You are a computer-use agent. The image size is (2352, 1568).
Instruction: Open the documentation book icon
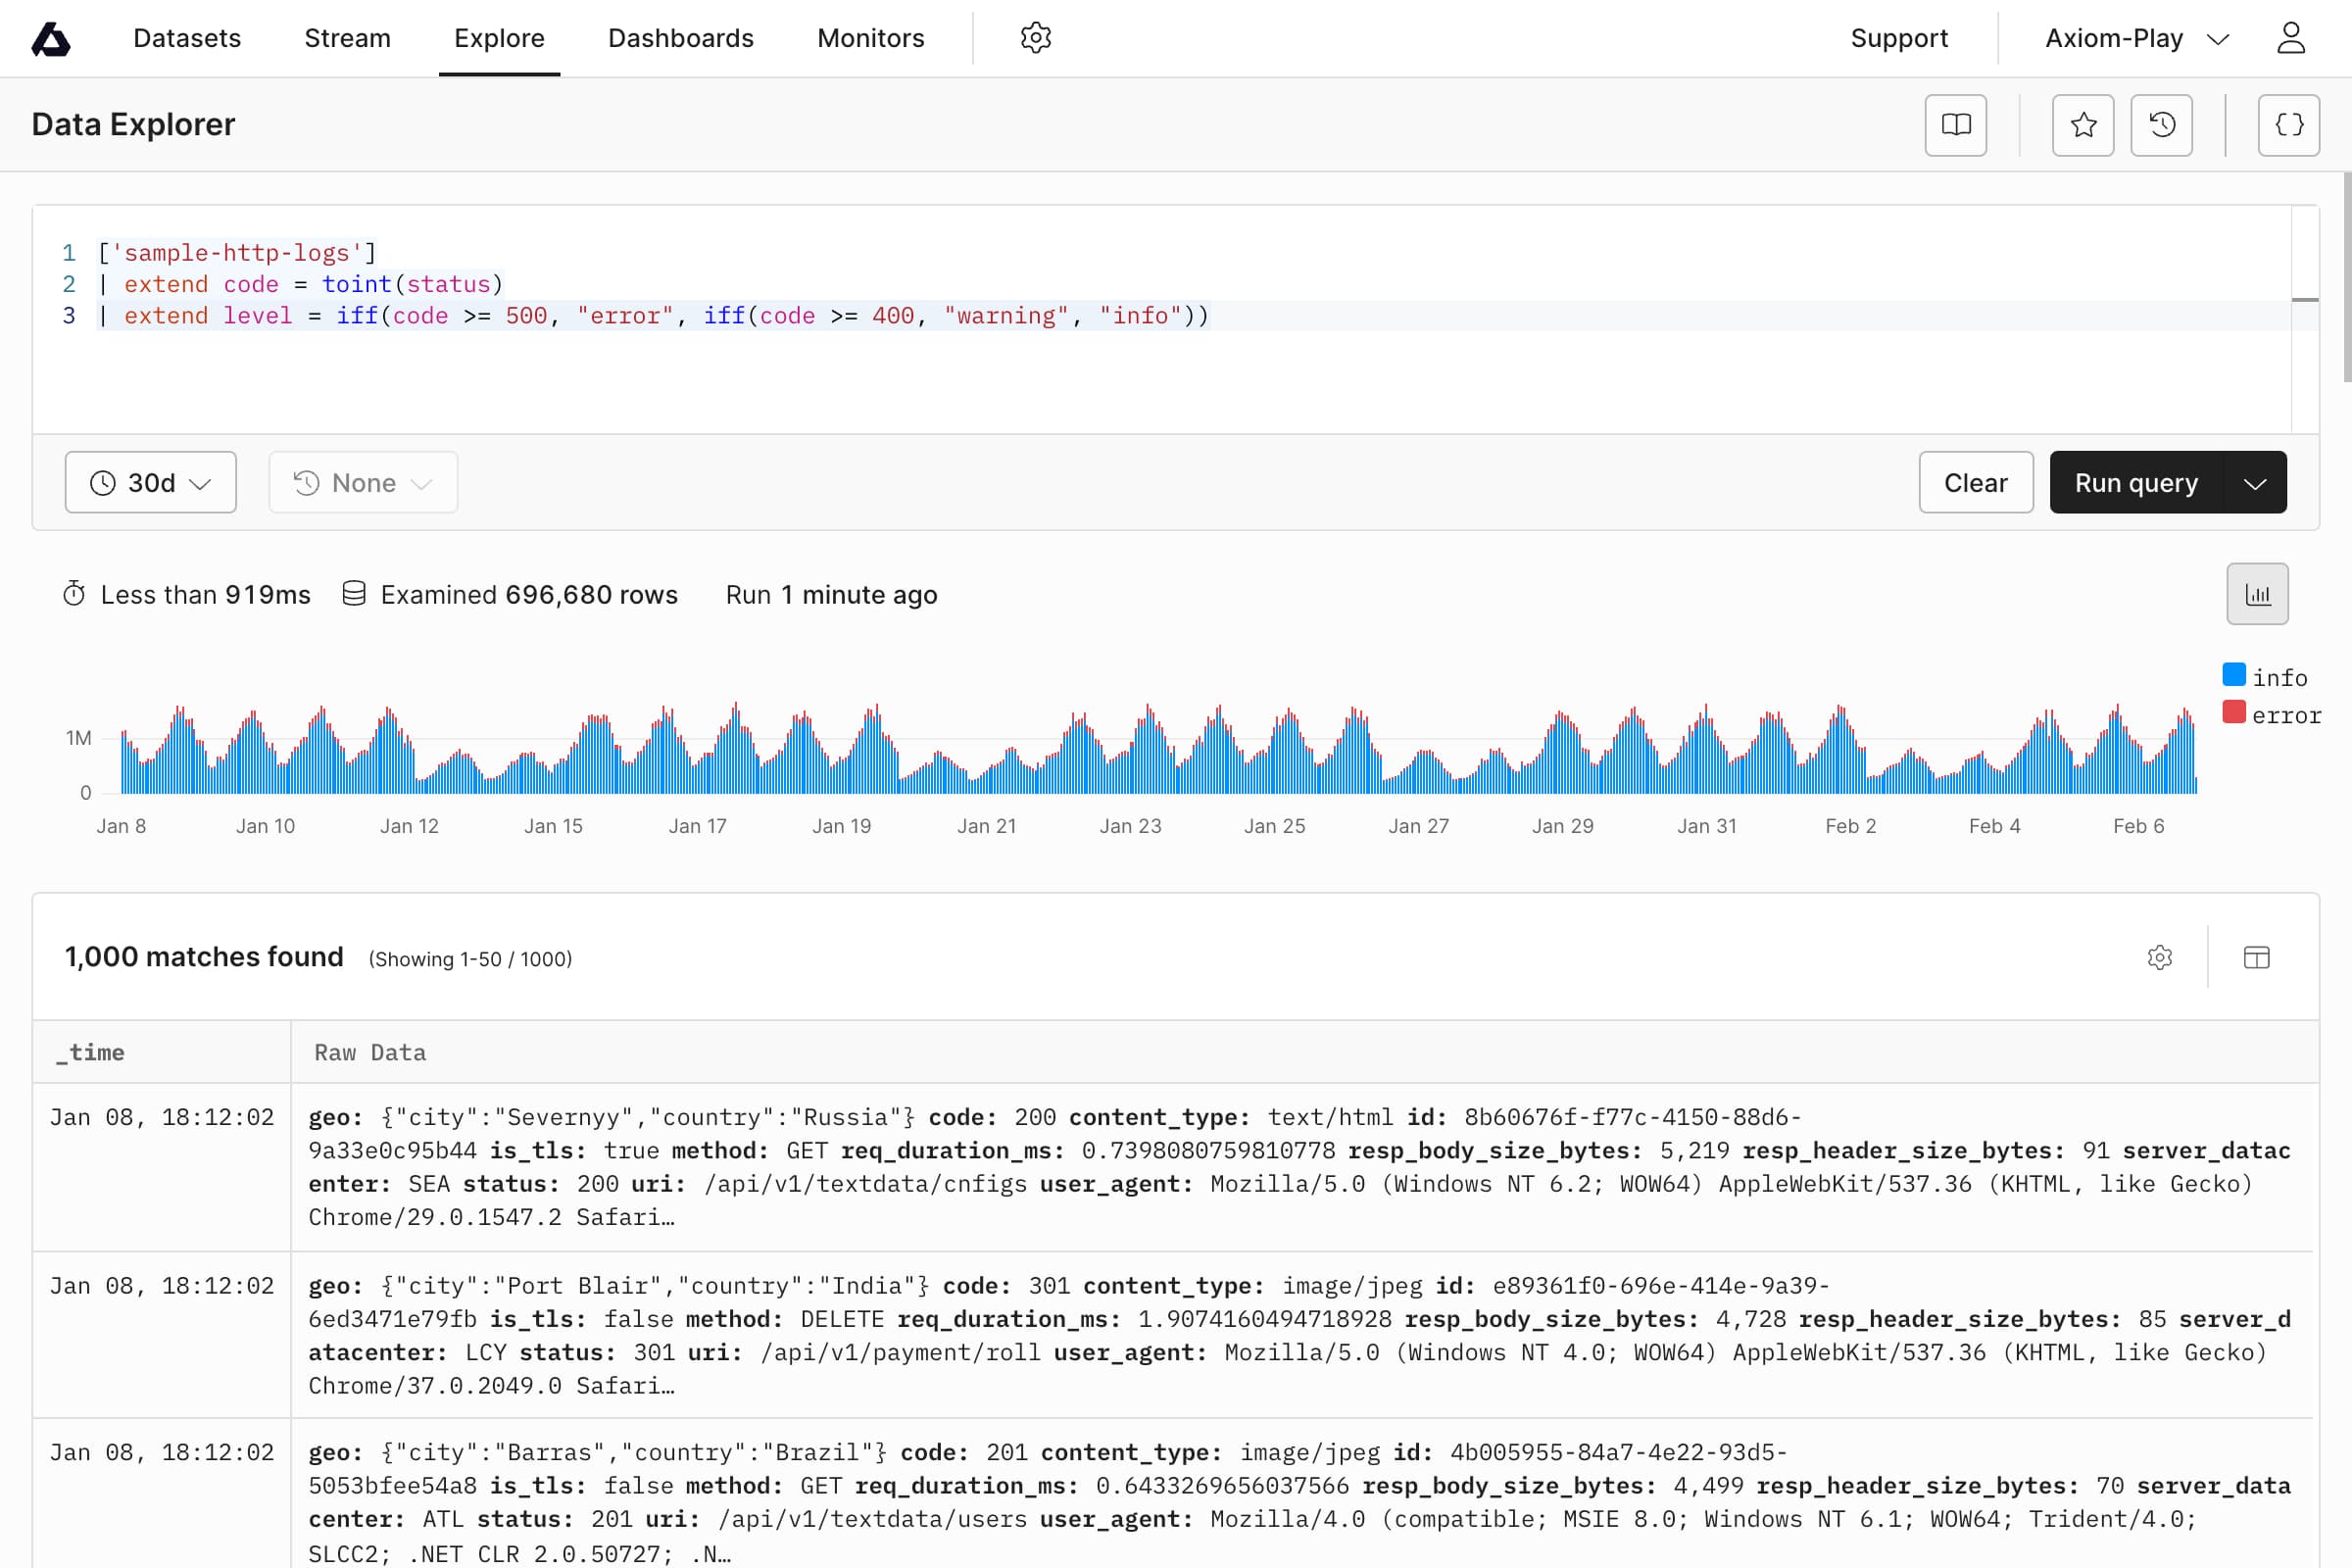(x=1955, y=125)
